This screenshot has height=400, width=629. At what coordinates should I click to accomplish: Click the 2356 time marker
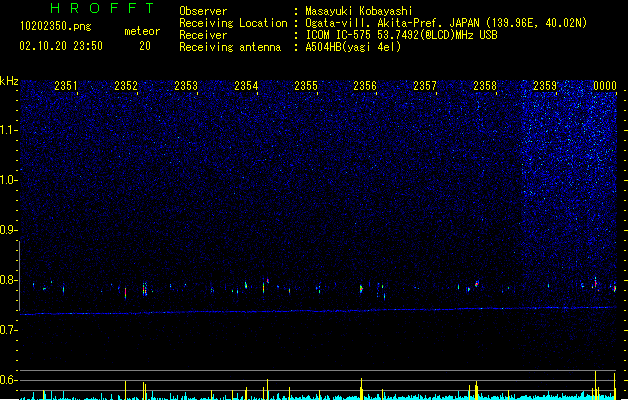[365, 85]
